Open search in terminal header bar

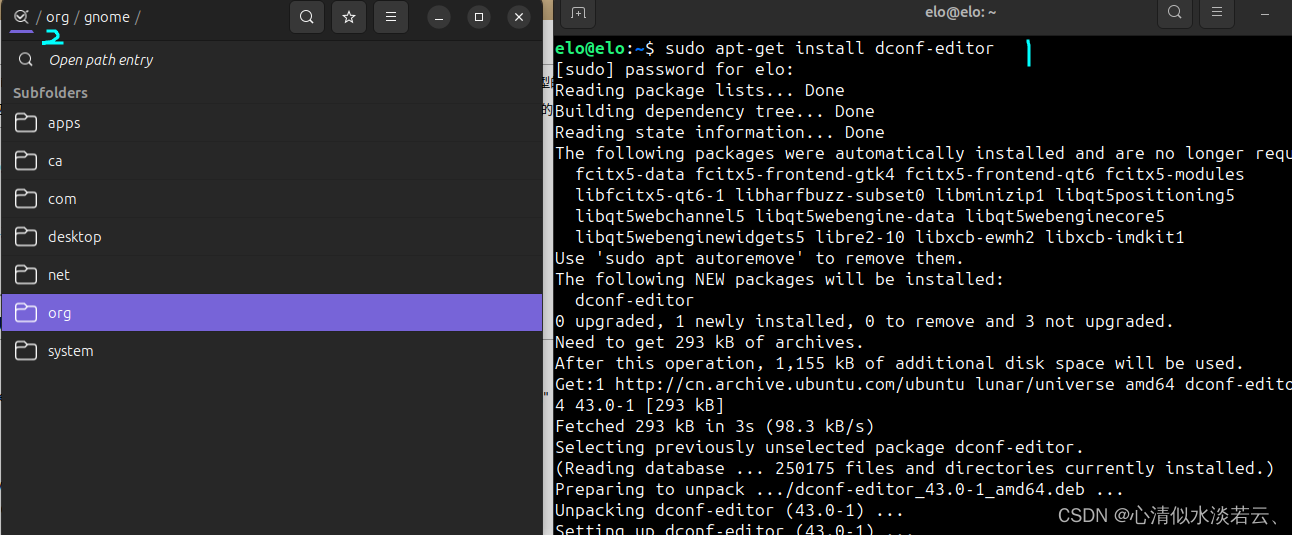(x=1175, y=13)
